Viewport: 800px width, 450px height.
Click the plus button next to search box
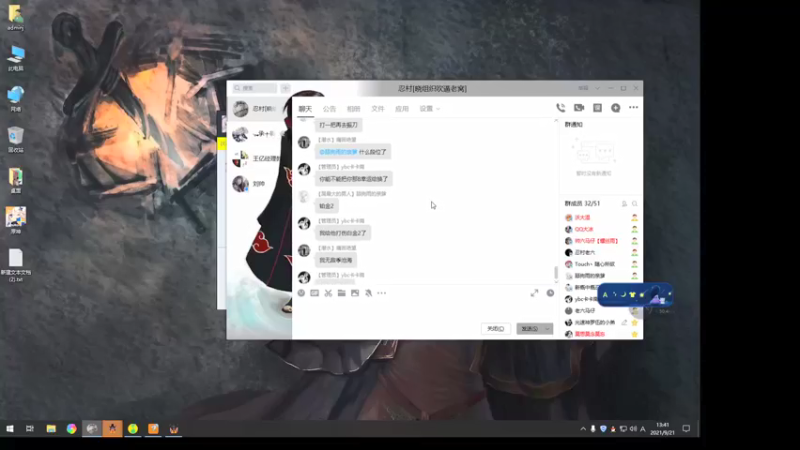click(285, 88)
